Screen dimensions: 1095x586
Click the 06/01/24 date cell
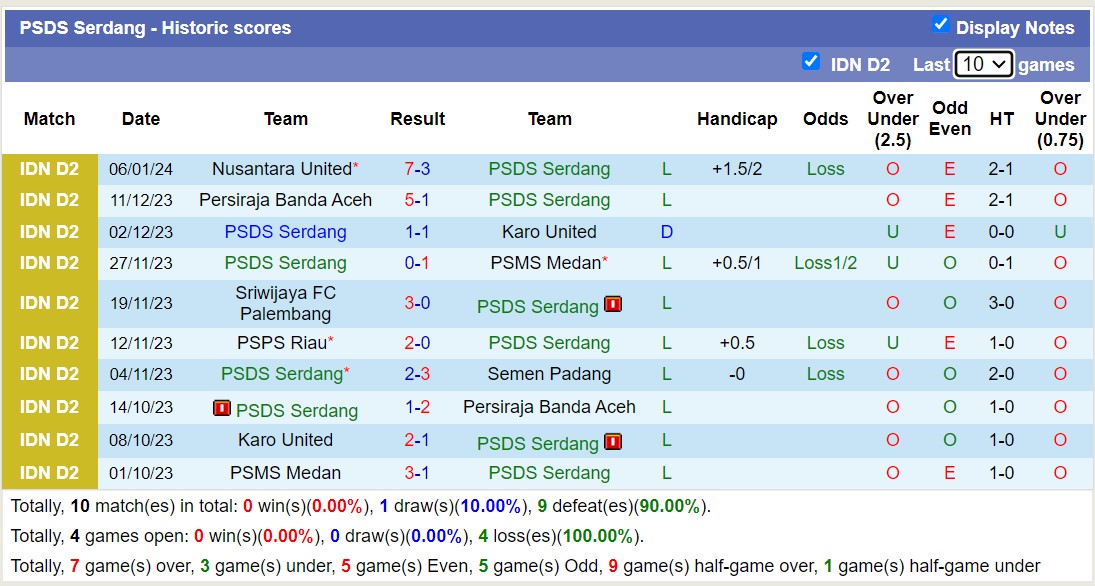pos(140,168)
